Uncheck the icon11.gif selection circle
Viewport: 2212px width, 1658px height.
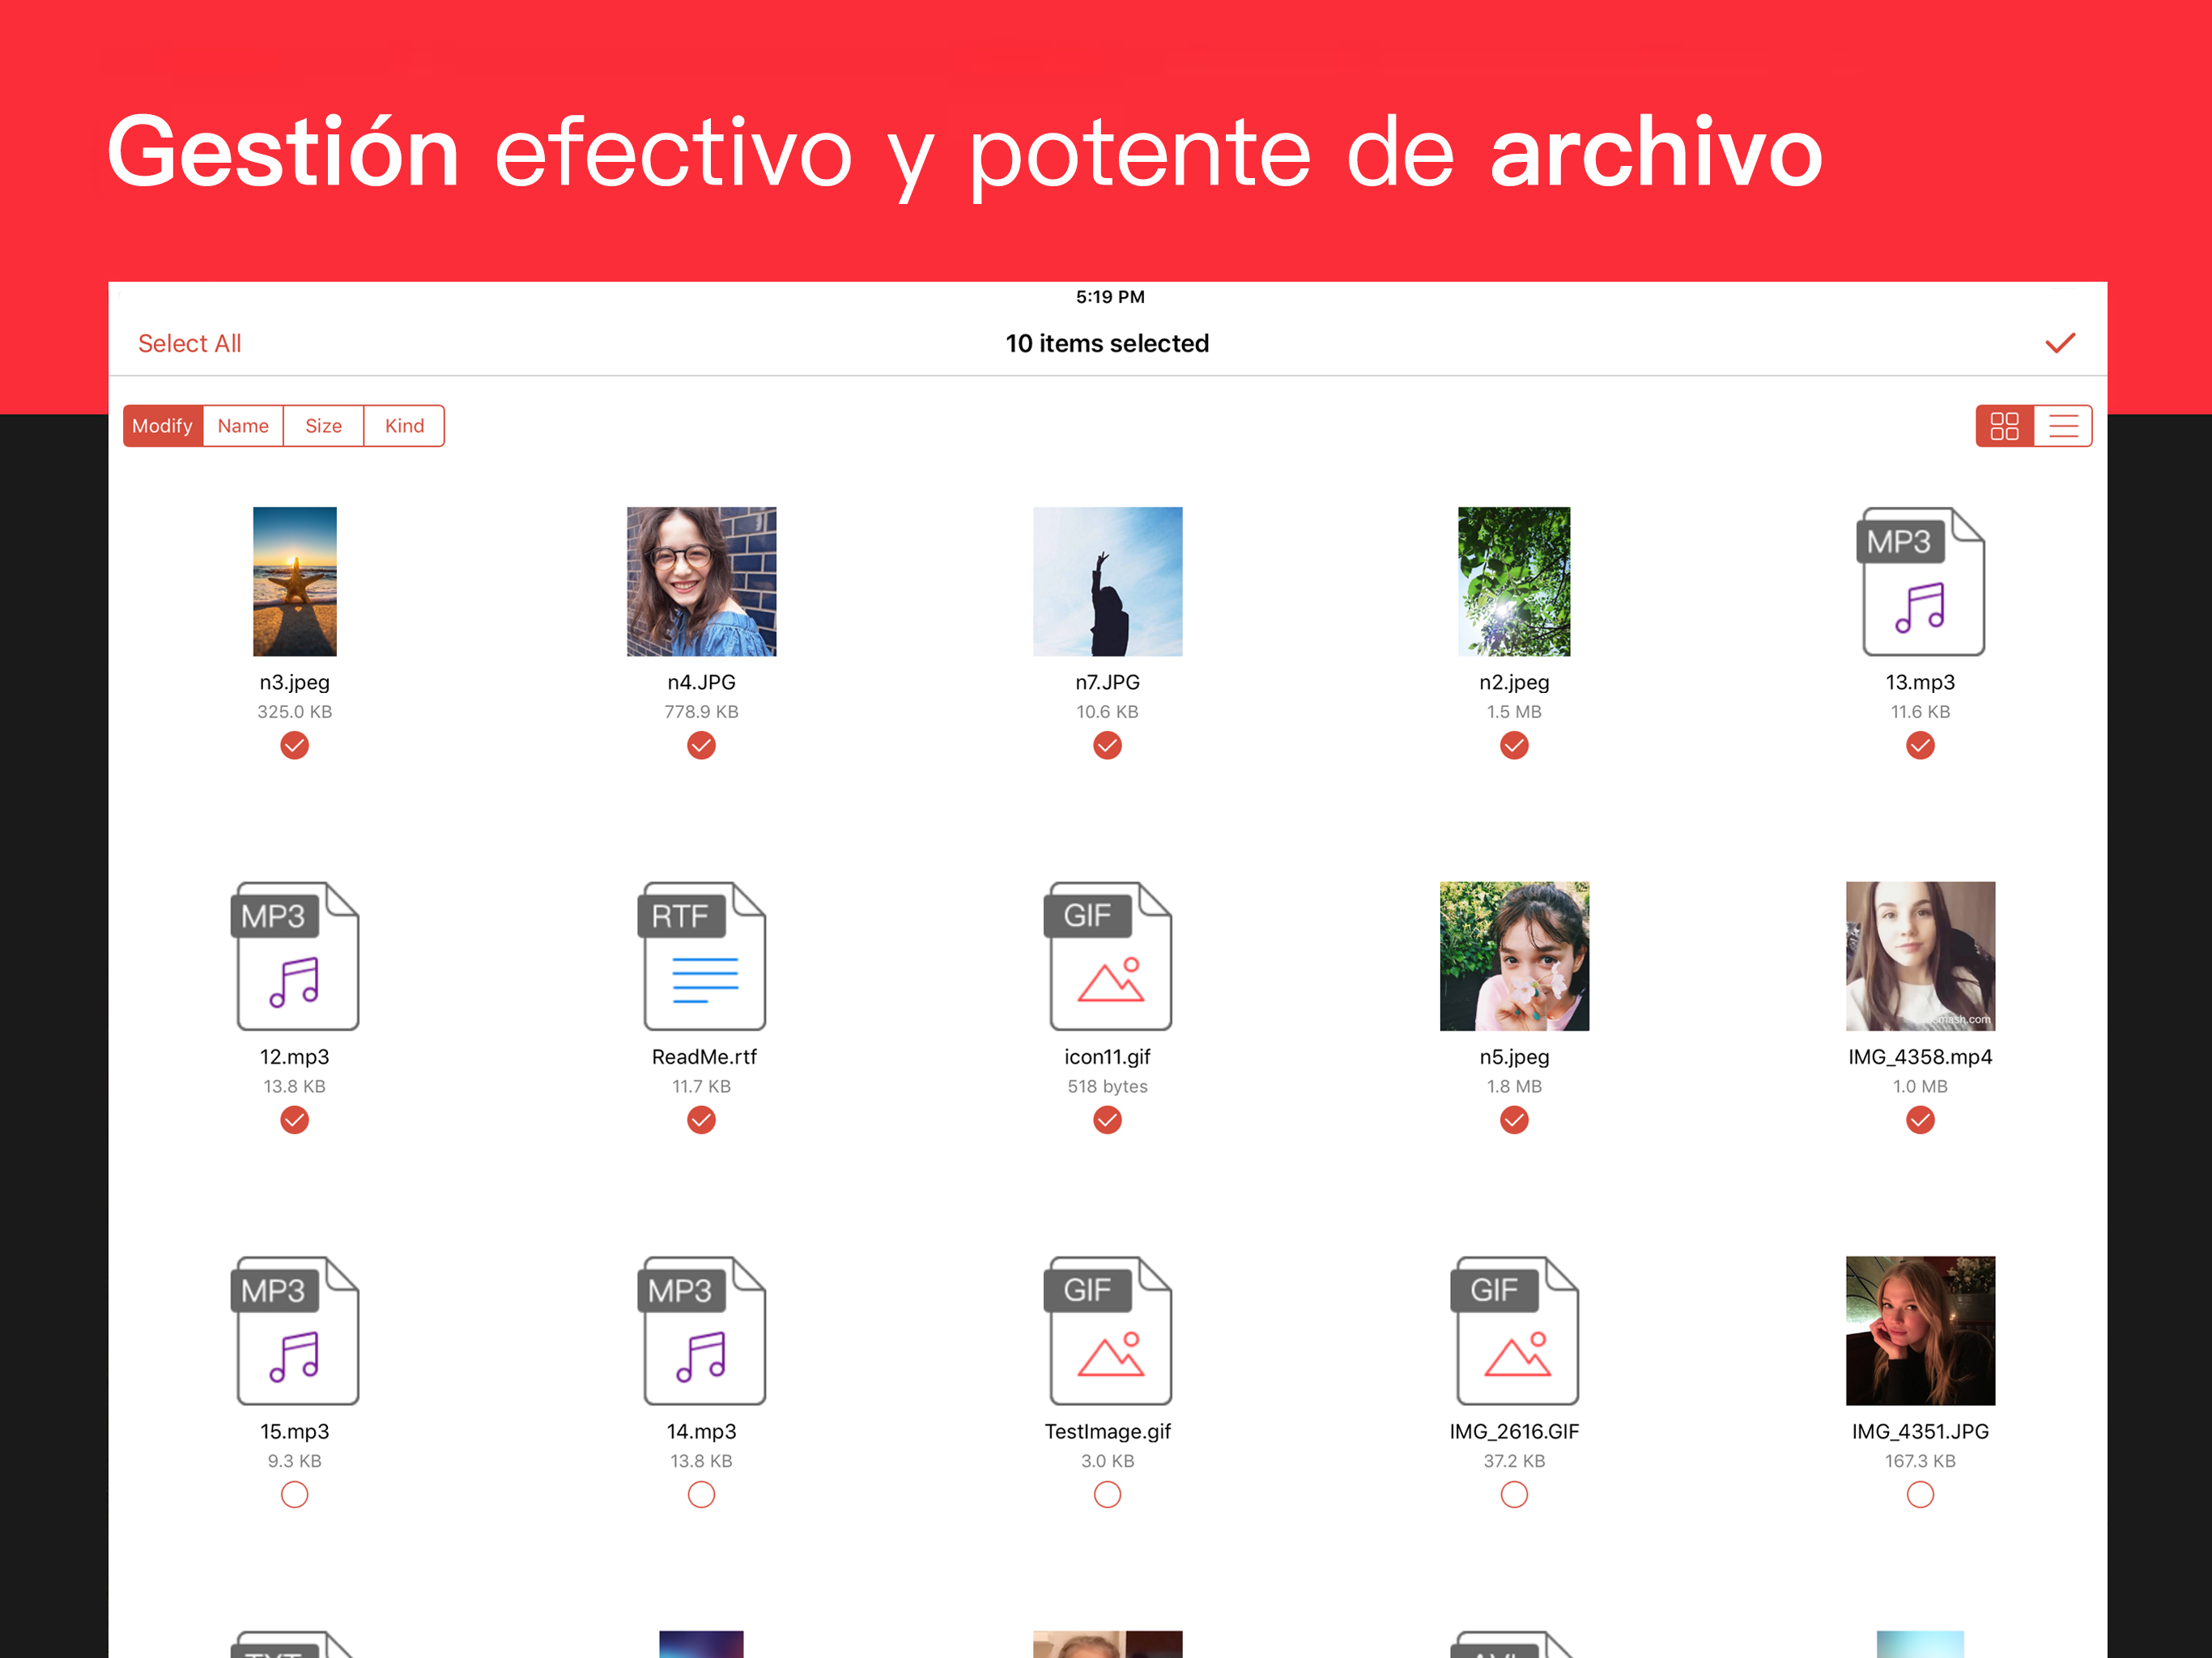(x=1108, y=1120)
